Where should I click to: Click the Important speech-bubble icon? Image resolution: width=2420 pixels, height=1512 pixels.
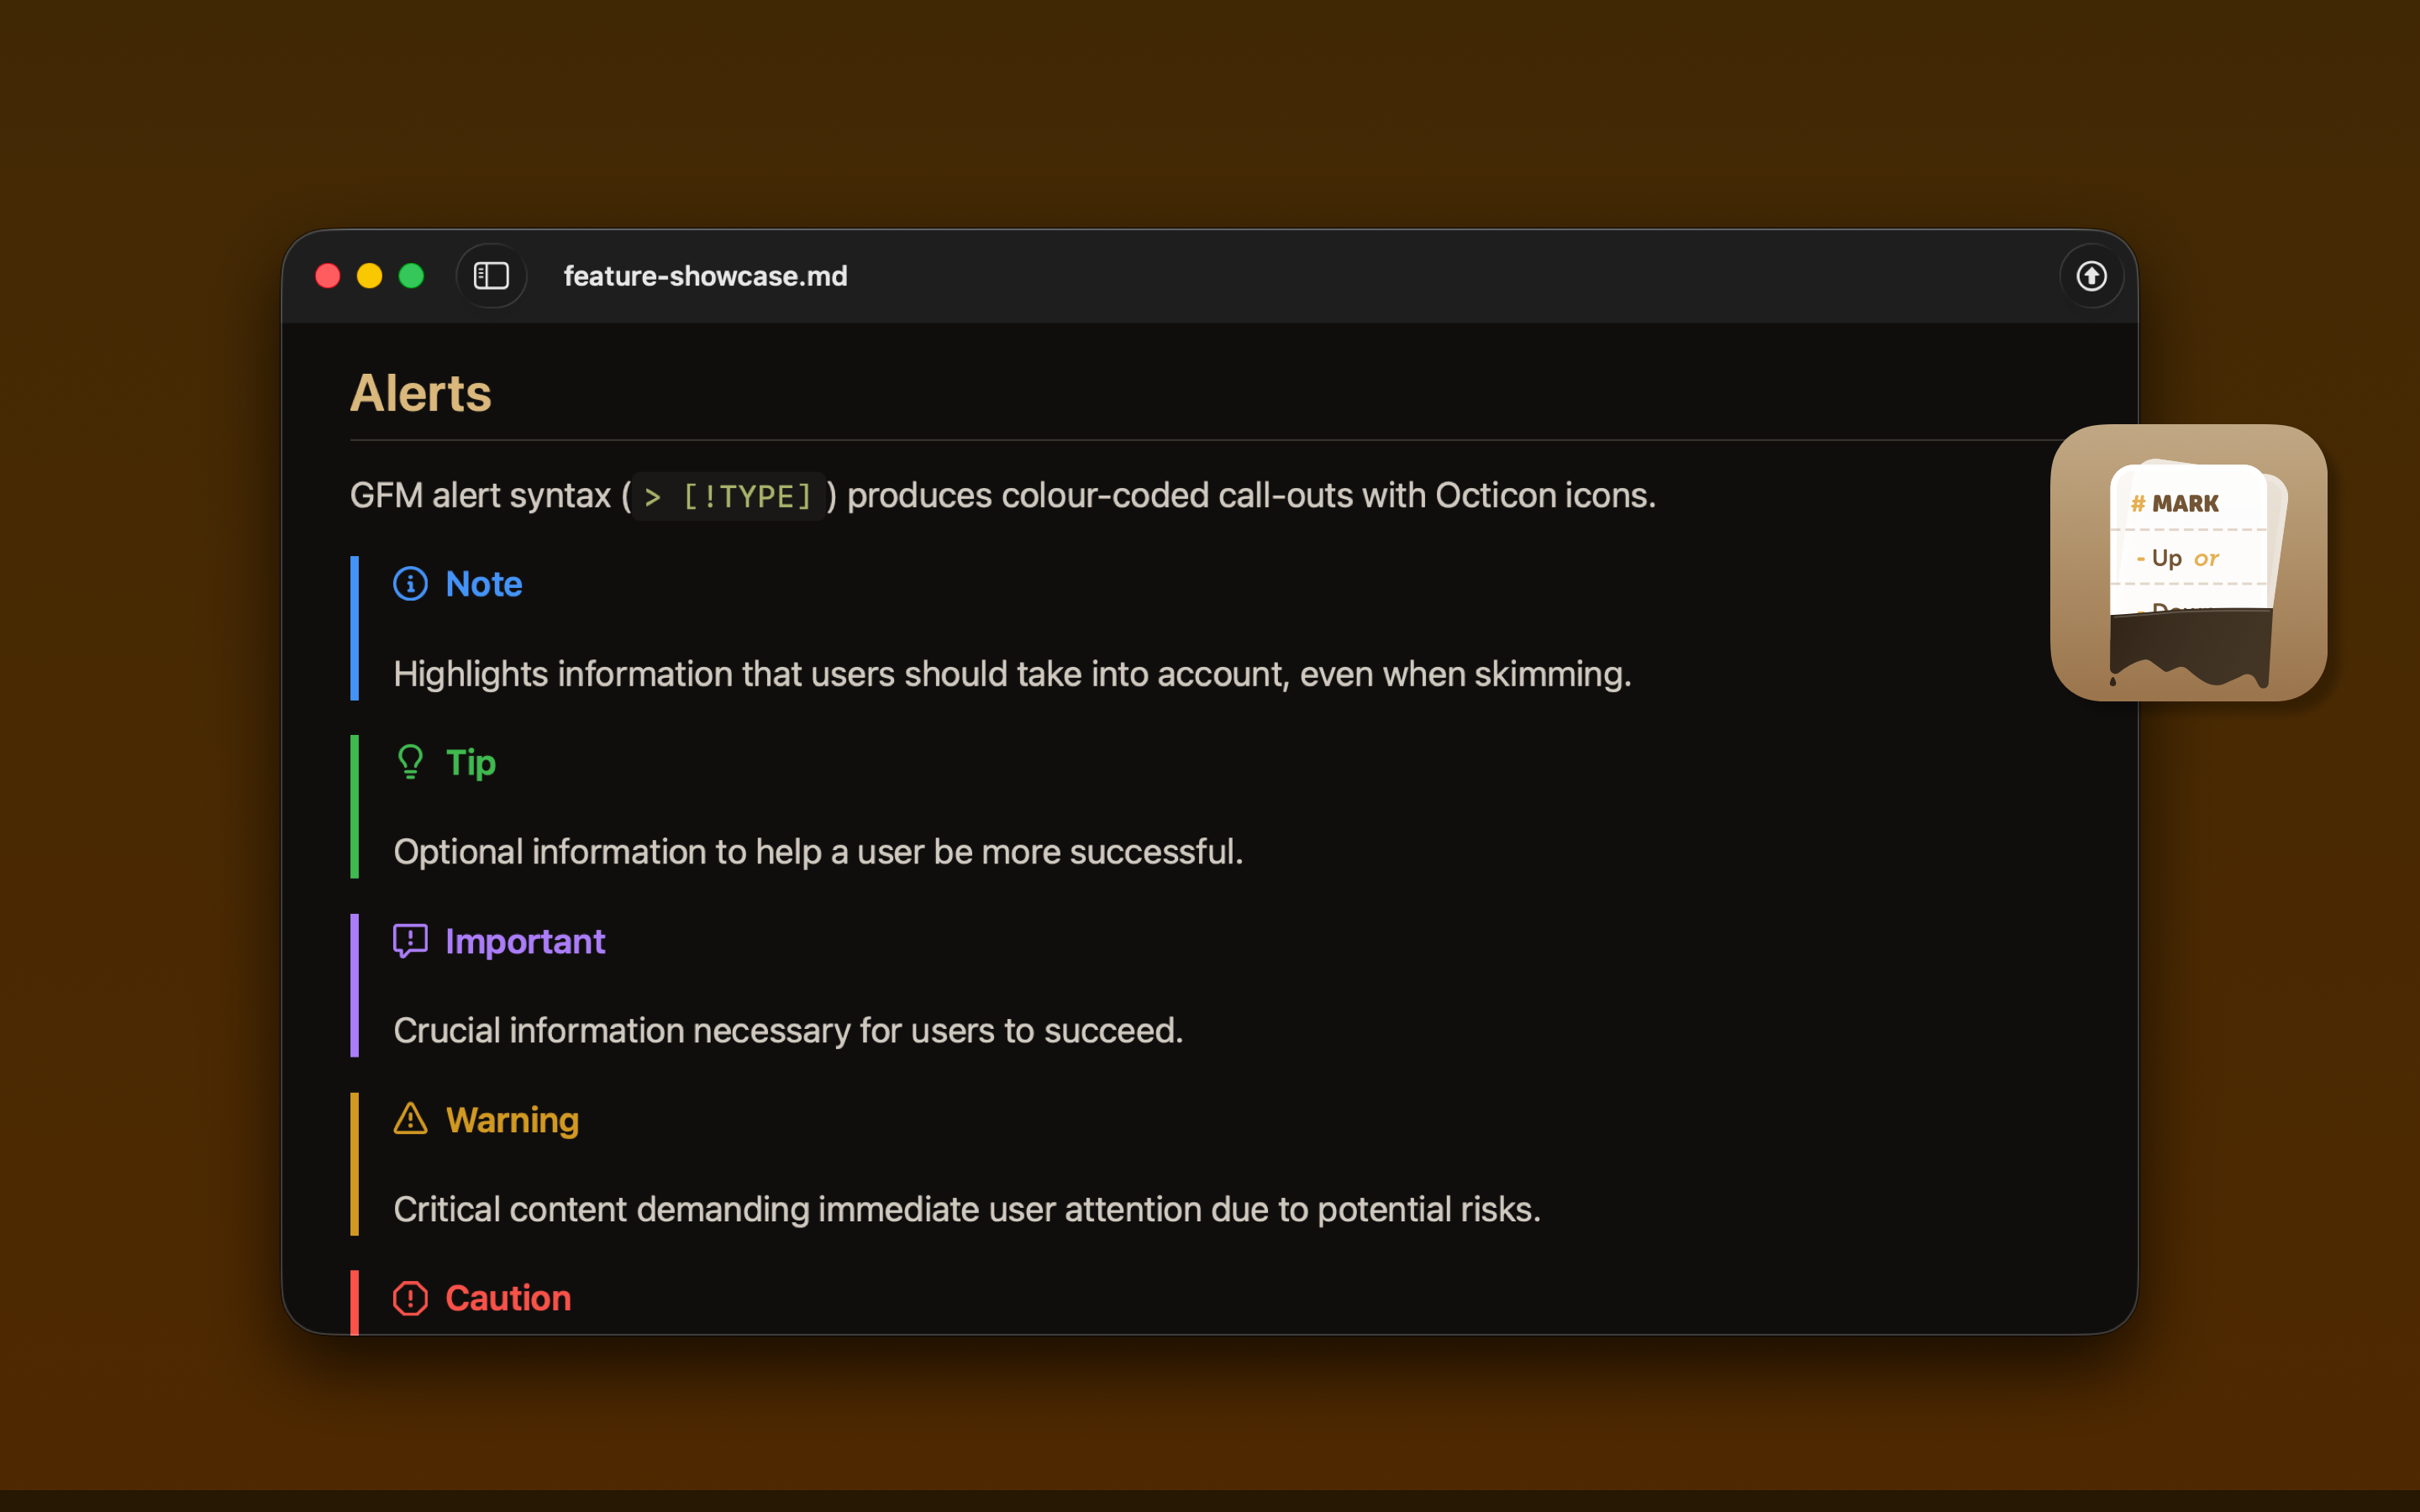[410, 940]
